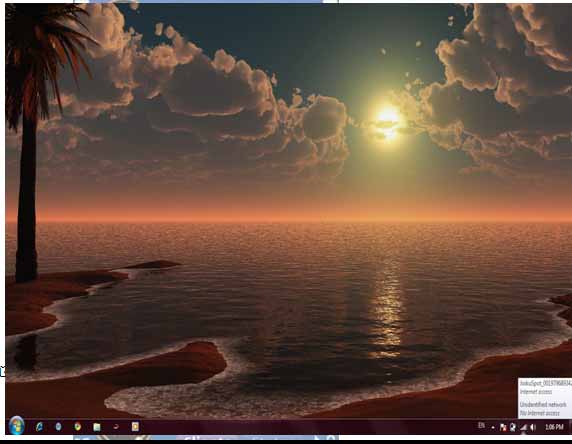The height and width of the screenshot is (444, 572).
Task: Open the wireless network signal icon
Action: tap(523, 427)
